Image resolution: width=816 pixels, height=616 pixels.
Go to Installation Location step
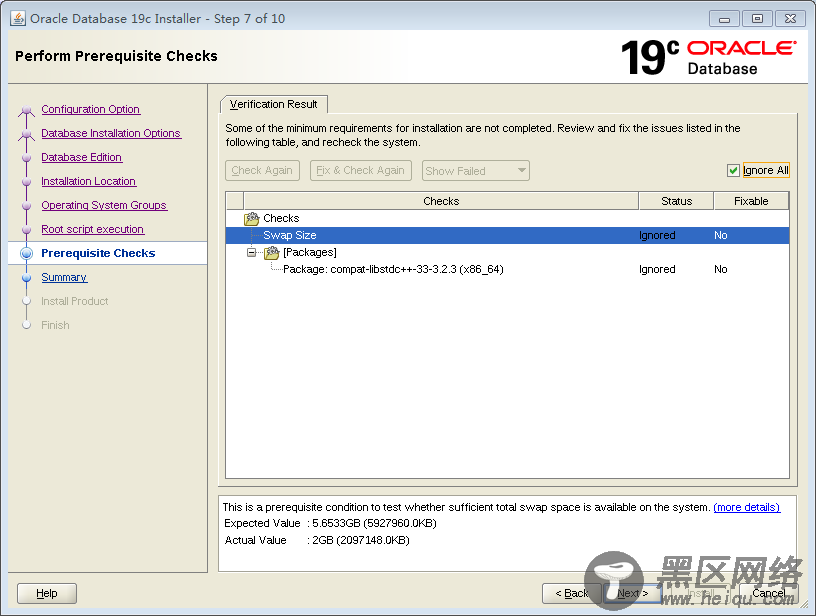[88, 181]
